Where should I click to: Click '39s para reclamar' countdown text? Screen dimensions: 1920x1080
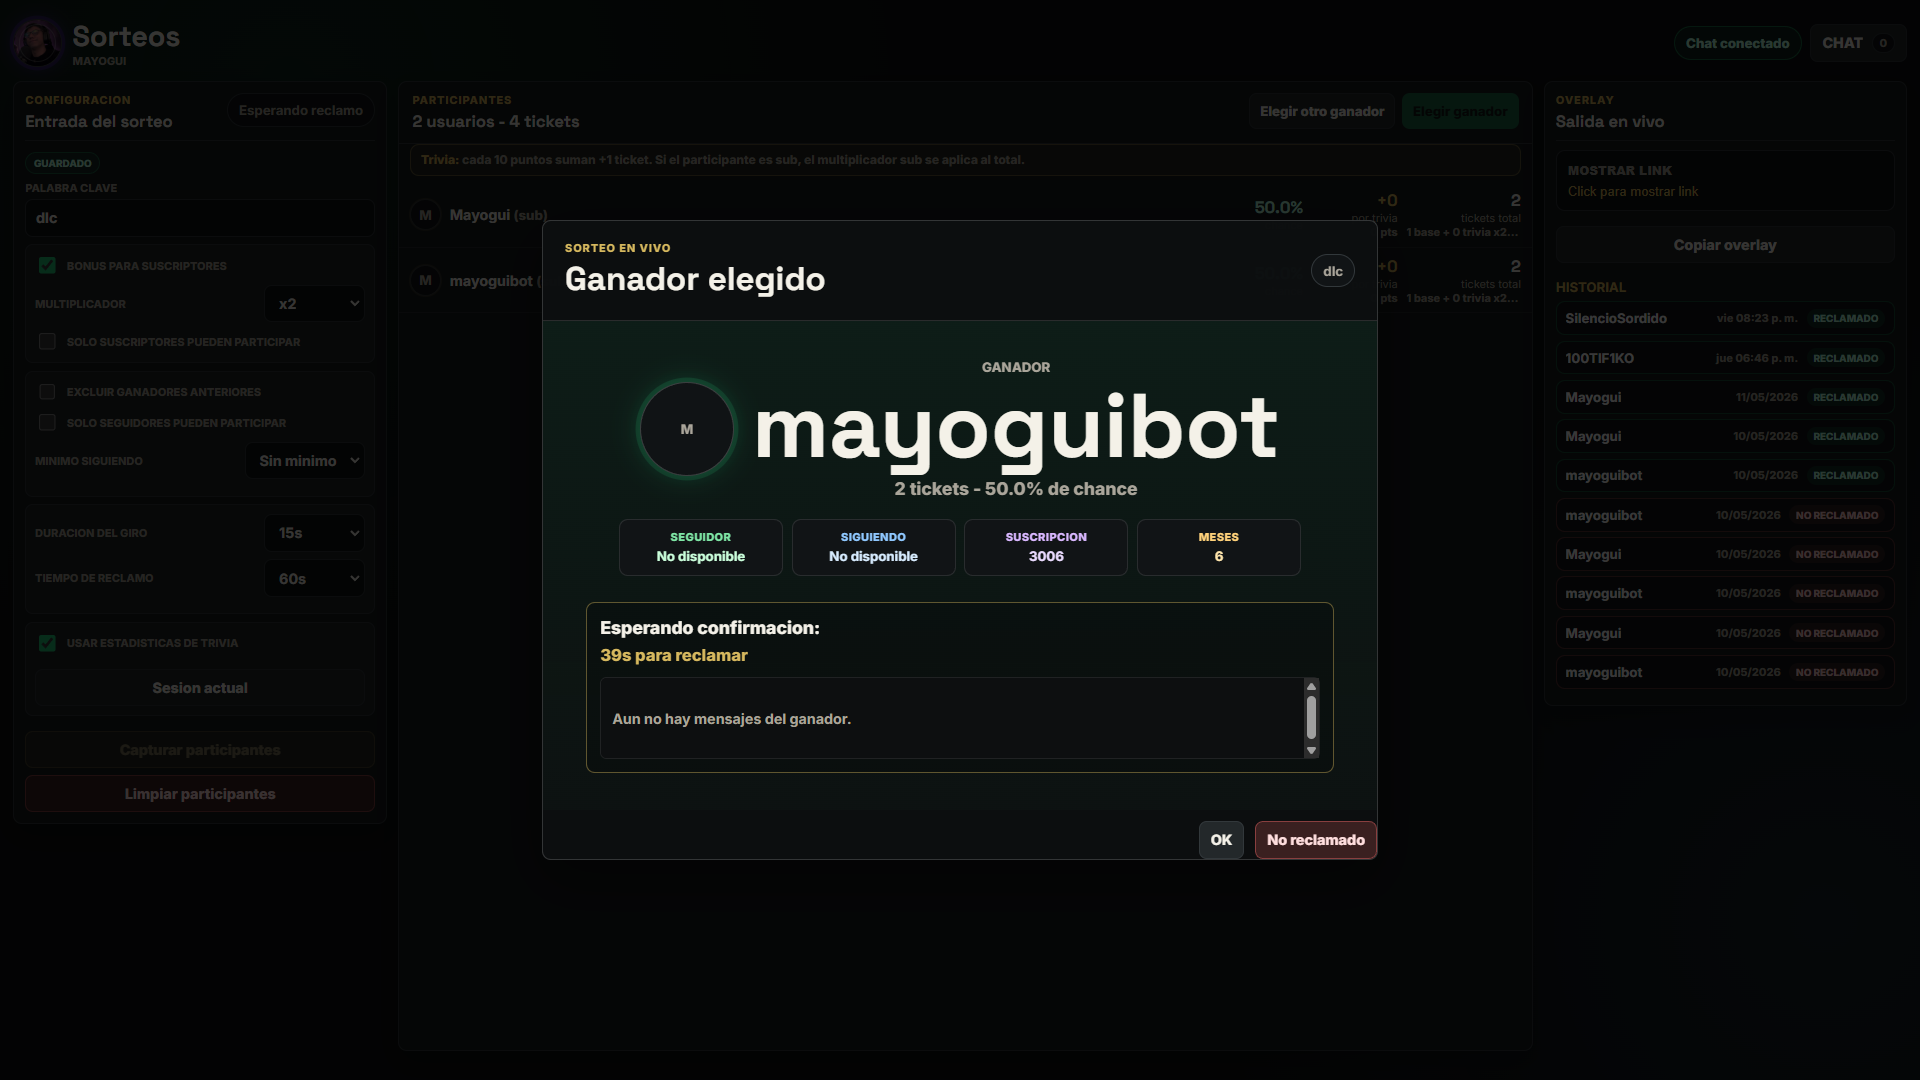click(x=674, y=655)
